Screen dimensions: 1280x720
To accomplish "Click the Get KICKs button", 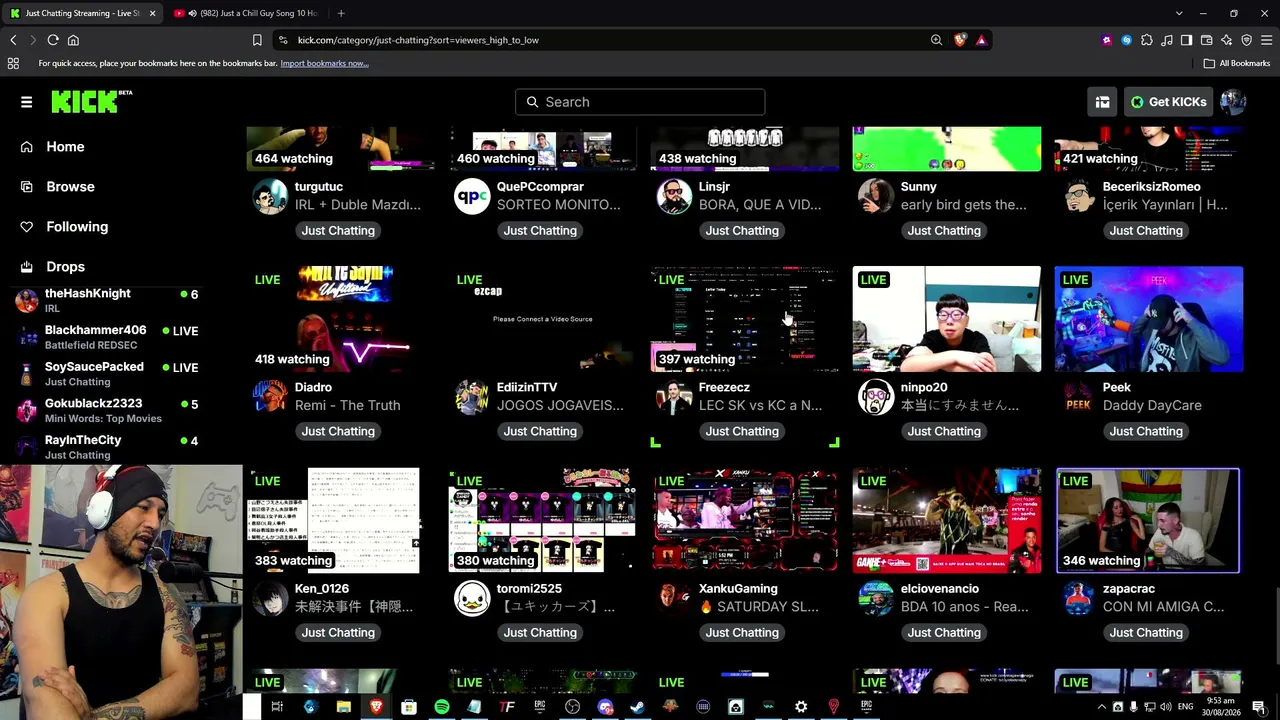I will [1168, 102].
